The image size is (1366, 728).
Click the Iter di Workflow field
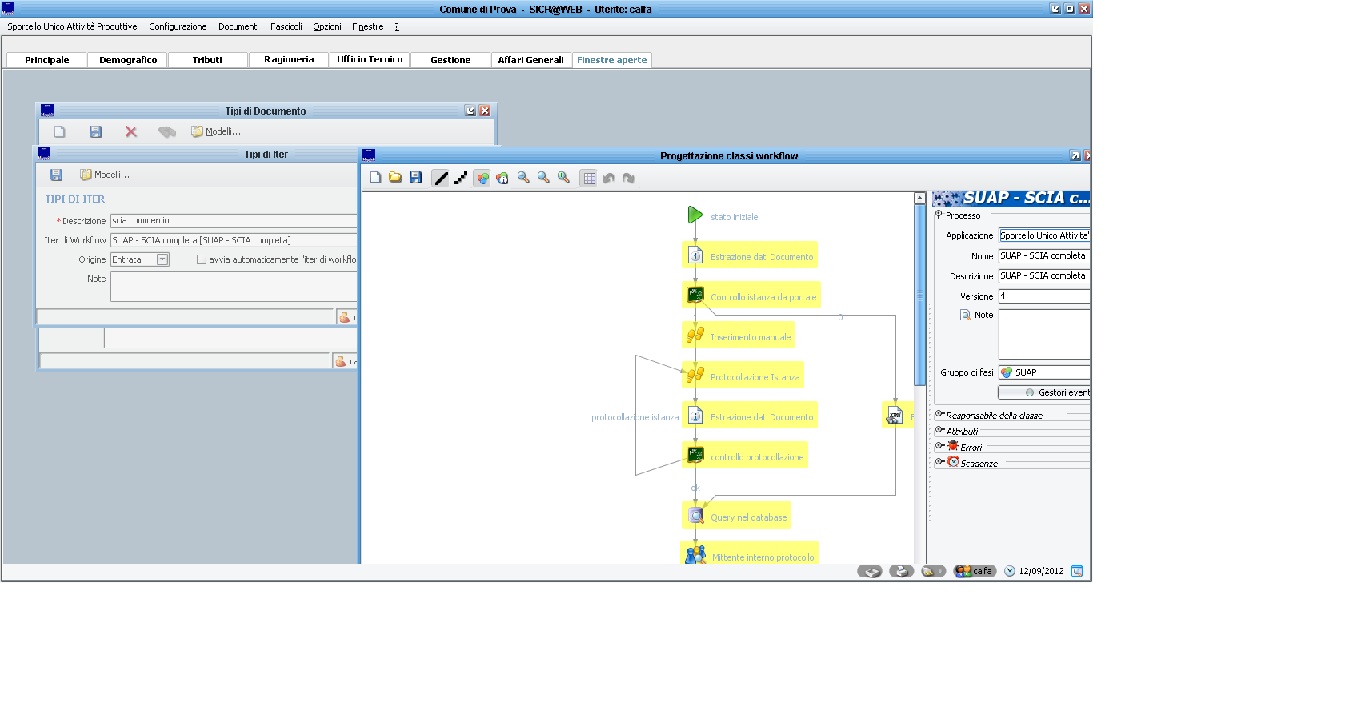233,240
